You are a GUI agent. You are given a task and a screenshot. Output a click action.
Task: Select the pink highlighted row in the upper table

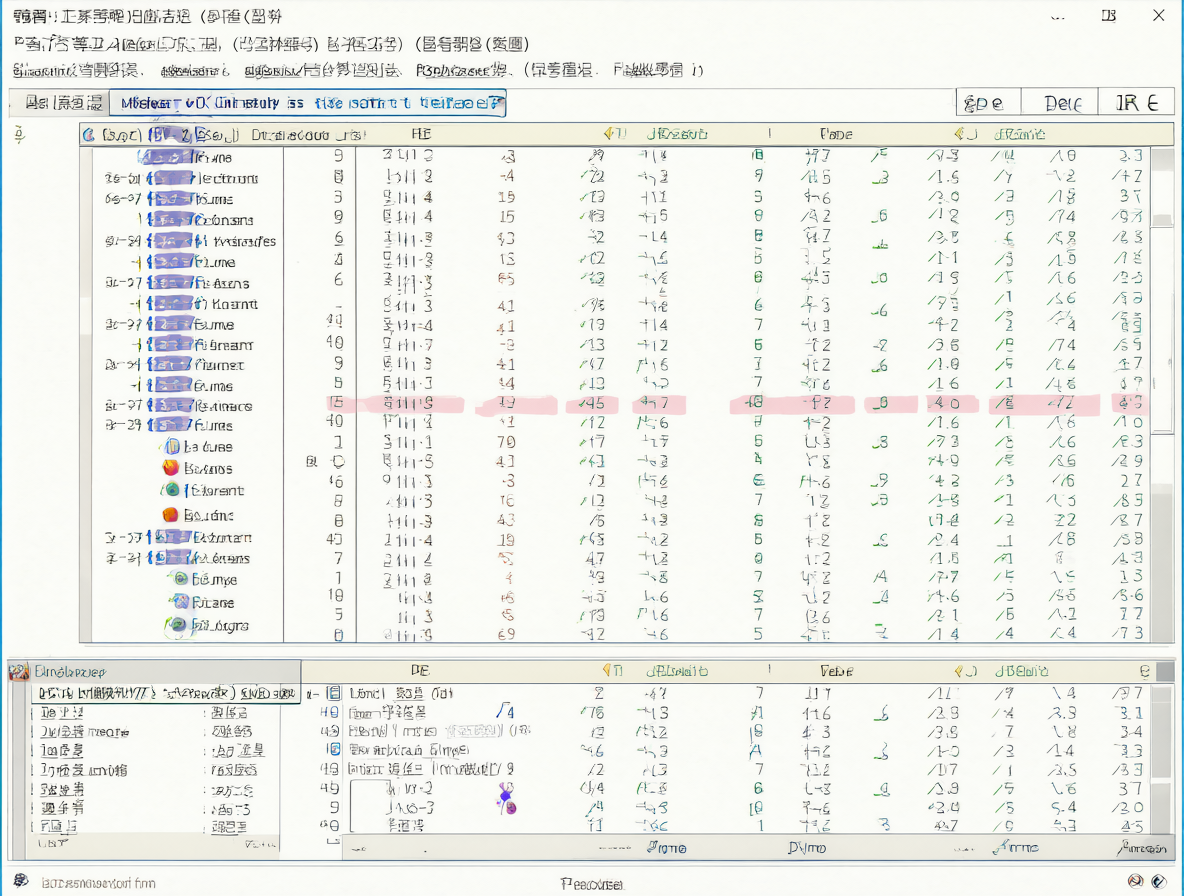click(736, 404)
